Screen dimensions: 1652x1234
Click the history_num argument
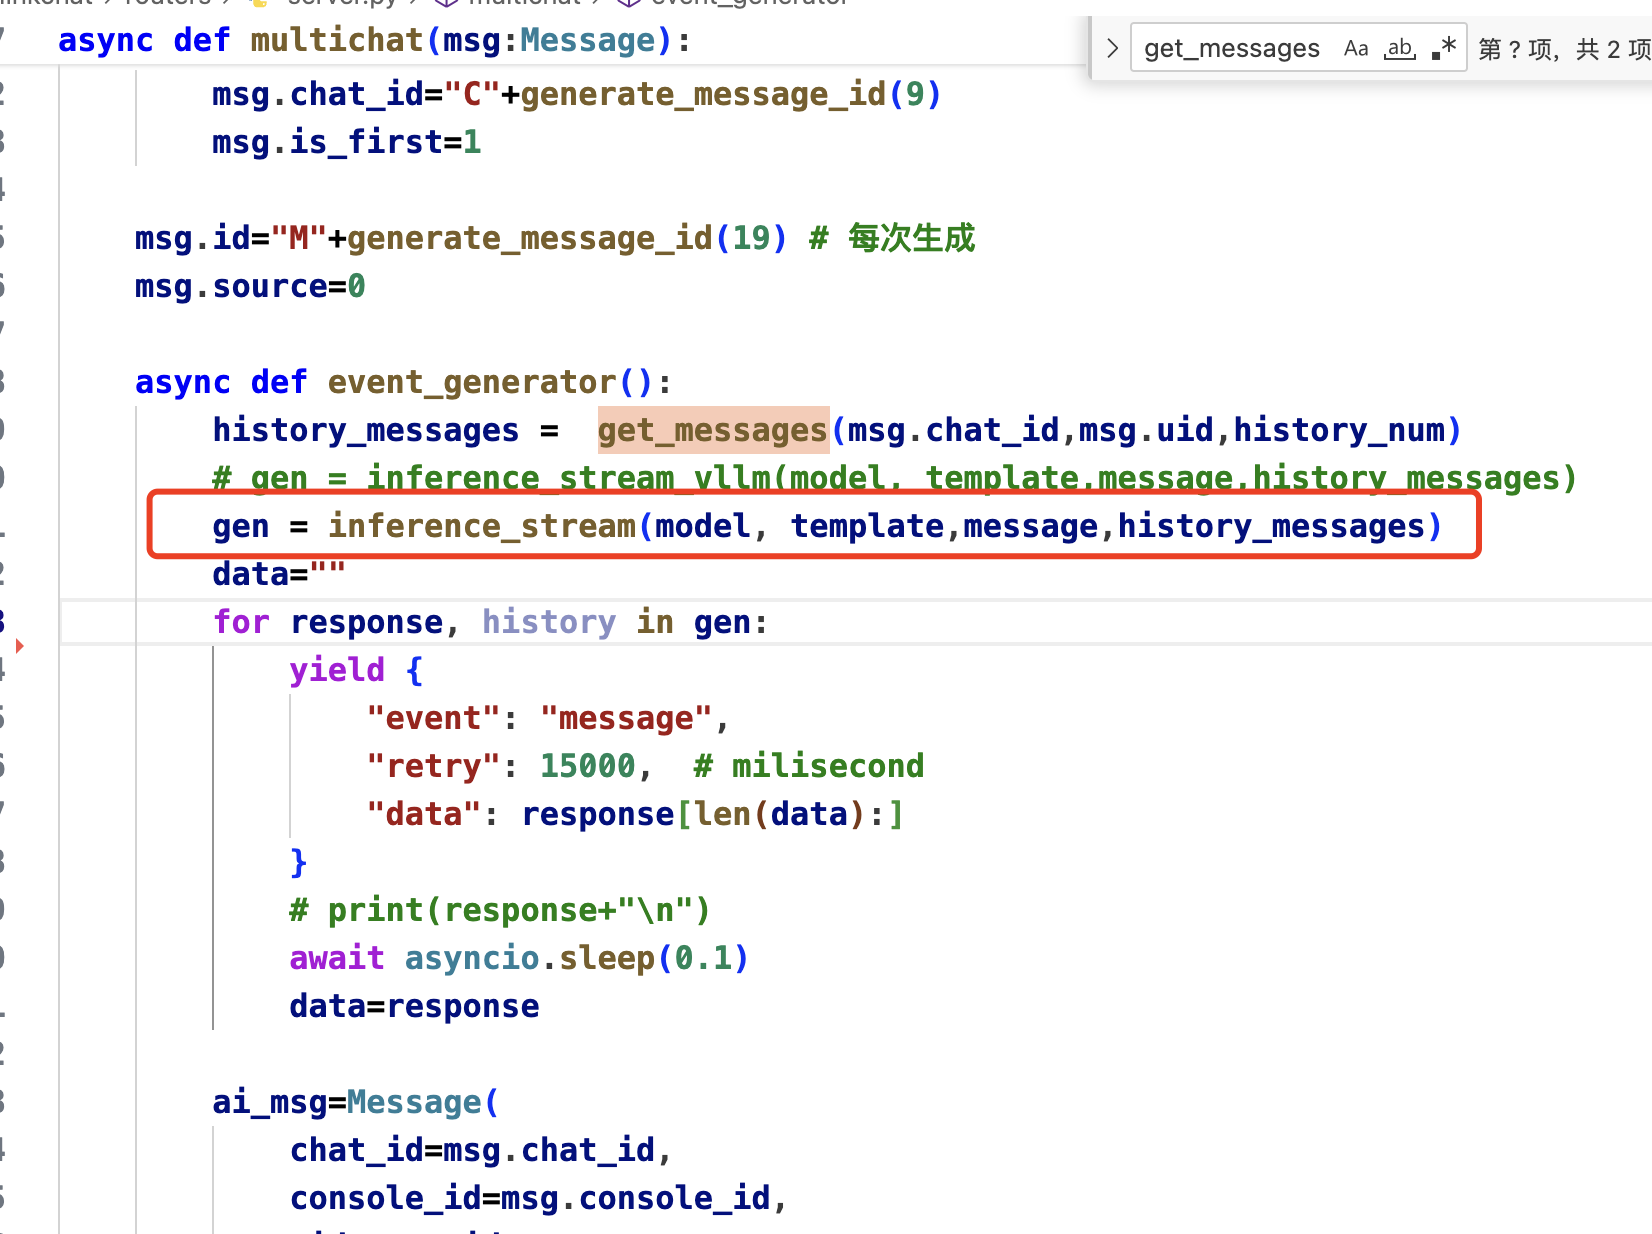tap(1339, 430)
